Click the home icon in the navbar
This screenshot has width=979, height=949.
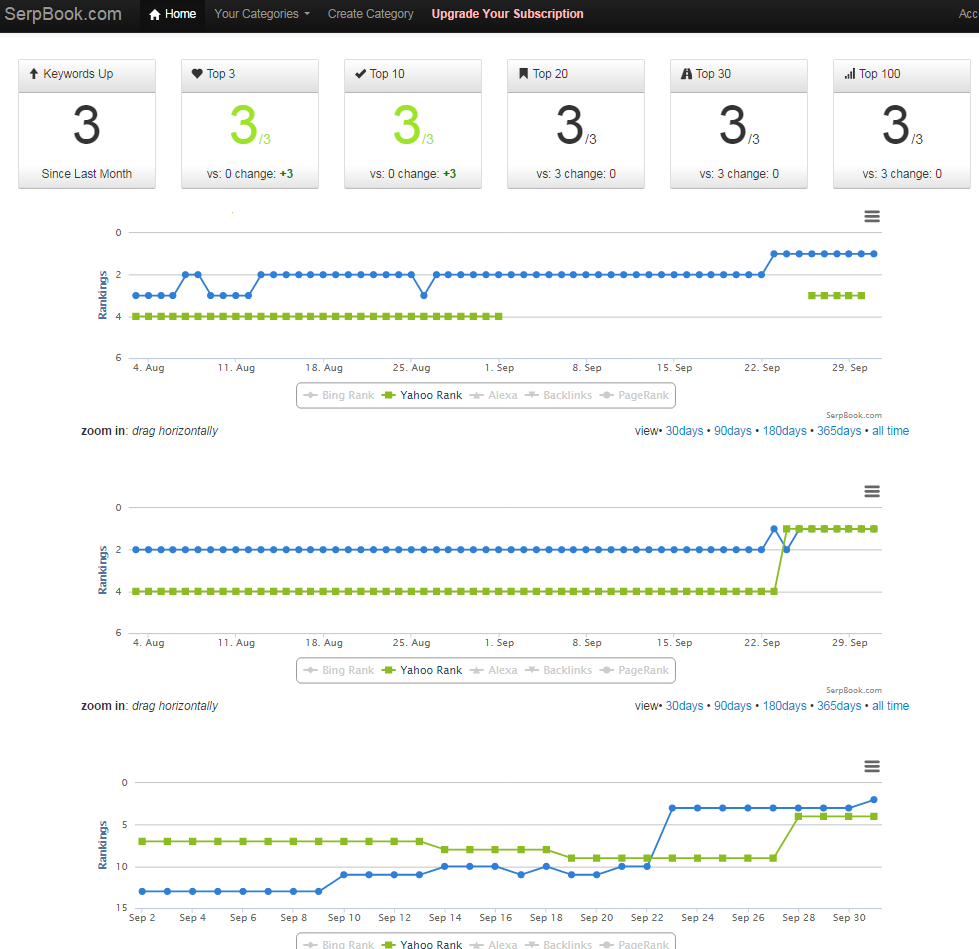[x=155, y=14]
